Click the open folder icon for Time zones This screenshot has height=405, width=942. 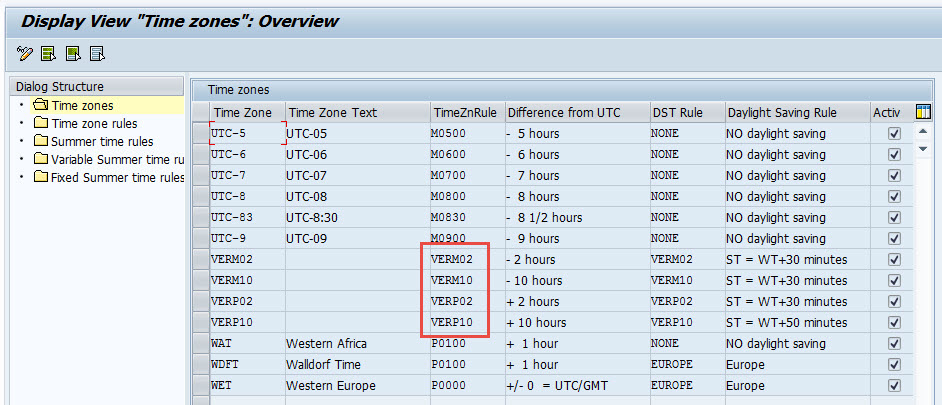pyautogui.click(x=41, y=105)
